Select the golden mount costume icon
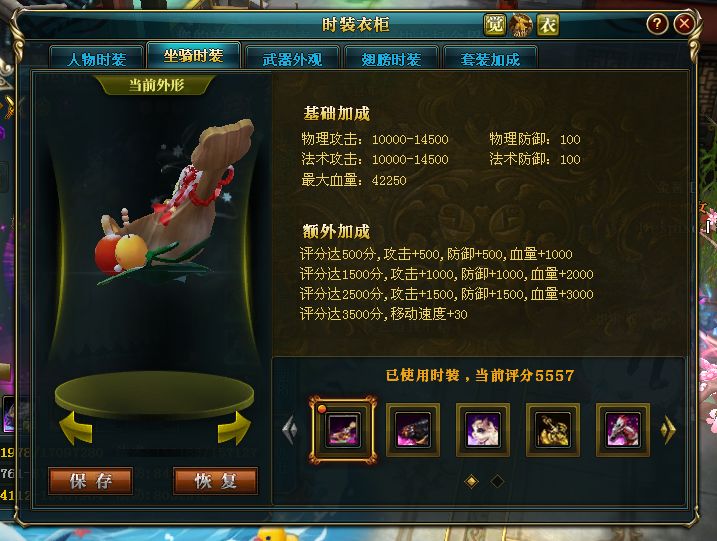Viewport: 717px width, 541px height. (553, 430)
